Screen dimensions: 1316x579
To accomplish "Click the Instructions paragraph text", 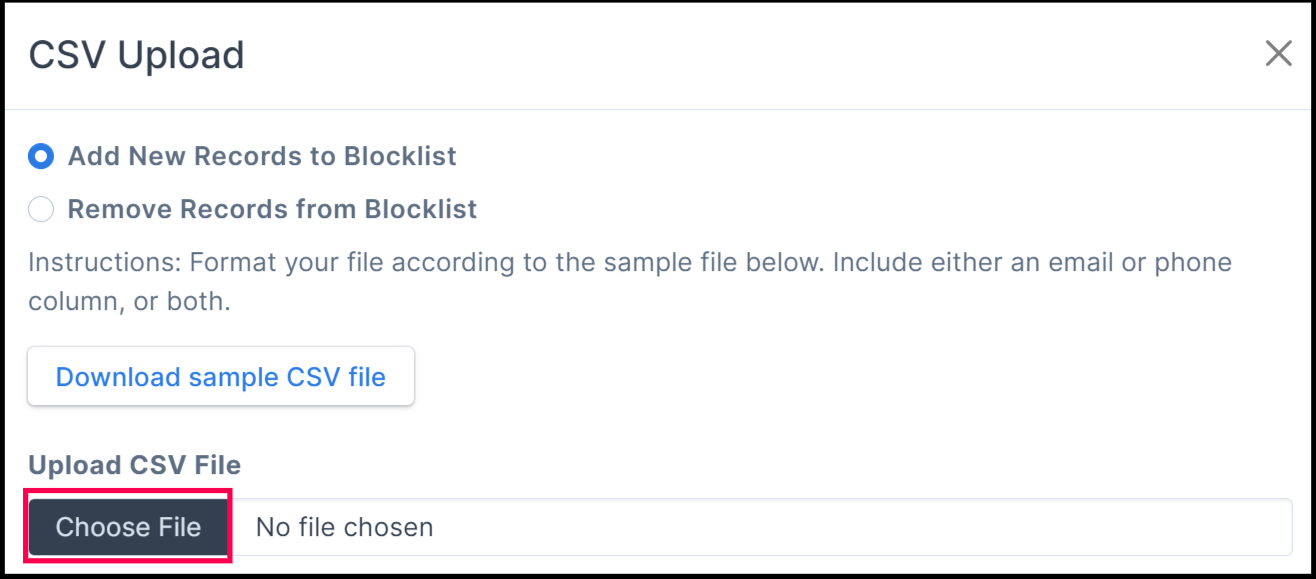I will click(629, 263).
